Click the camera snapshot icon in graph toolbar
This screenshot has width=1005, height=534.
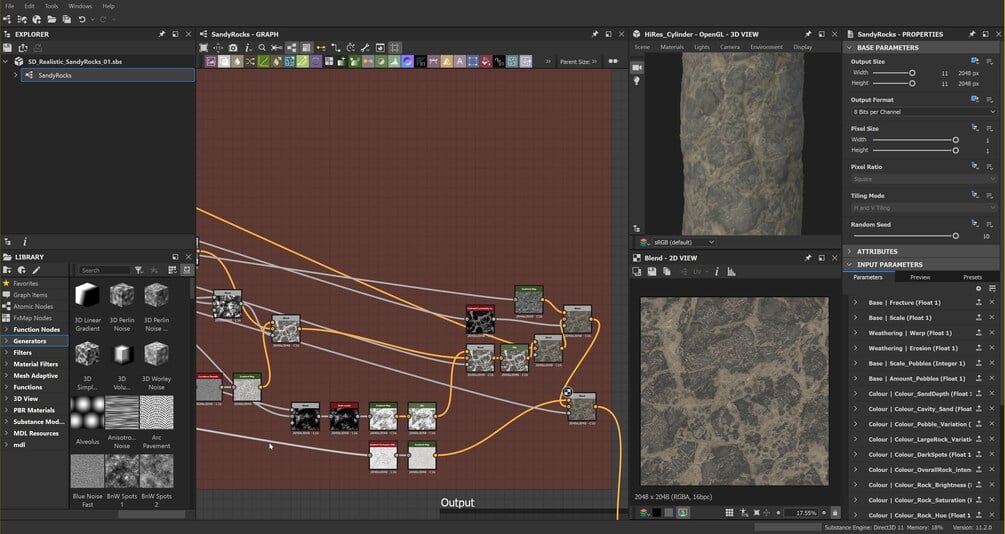233,47
